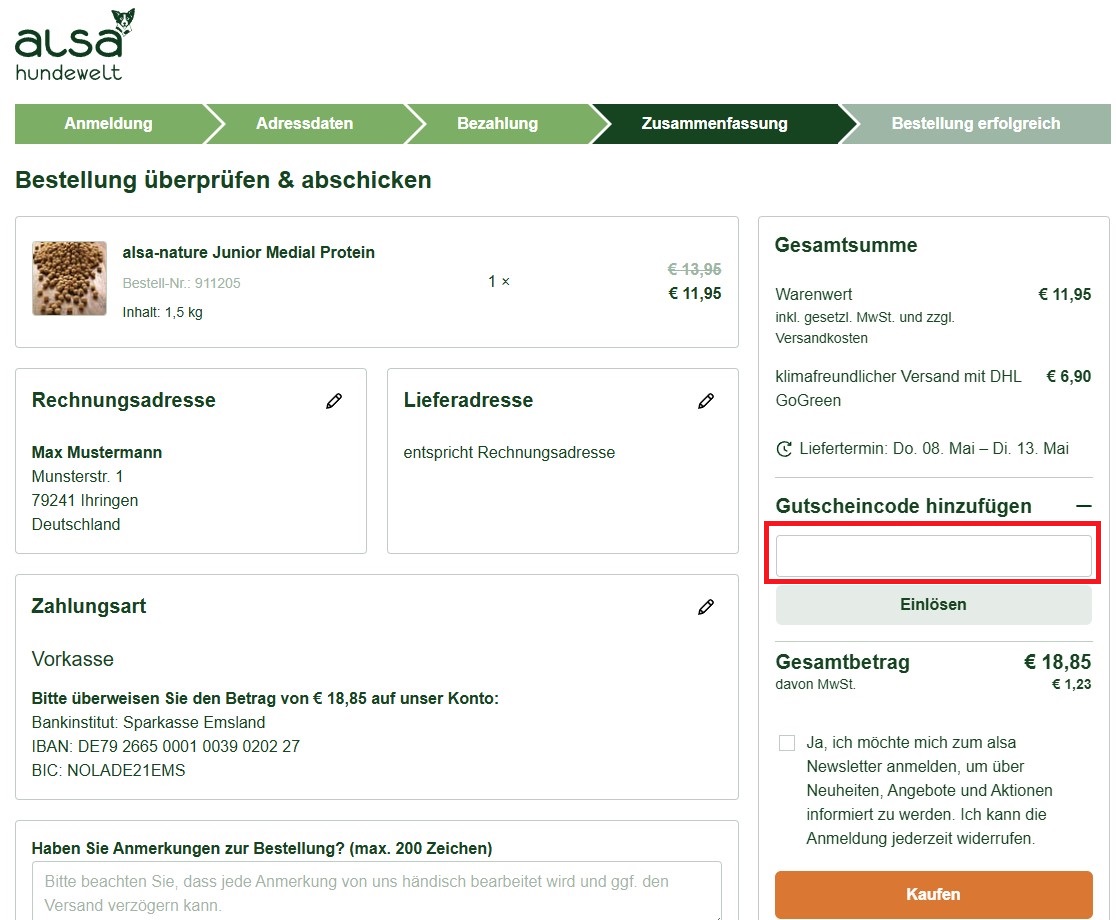Screen dimensions: 1116x920
Task: Click the klimafreundlicher Versand mit DHL GoGreen text
Action: tap(898, 388)
